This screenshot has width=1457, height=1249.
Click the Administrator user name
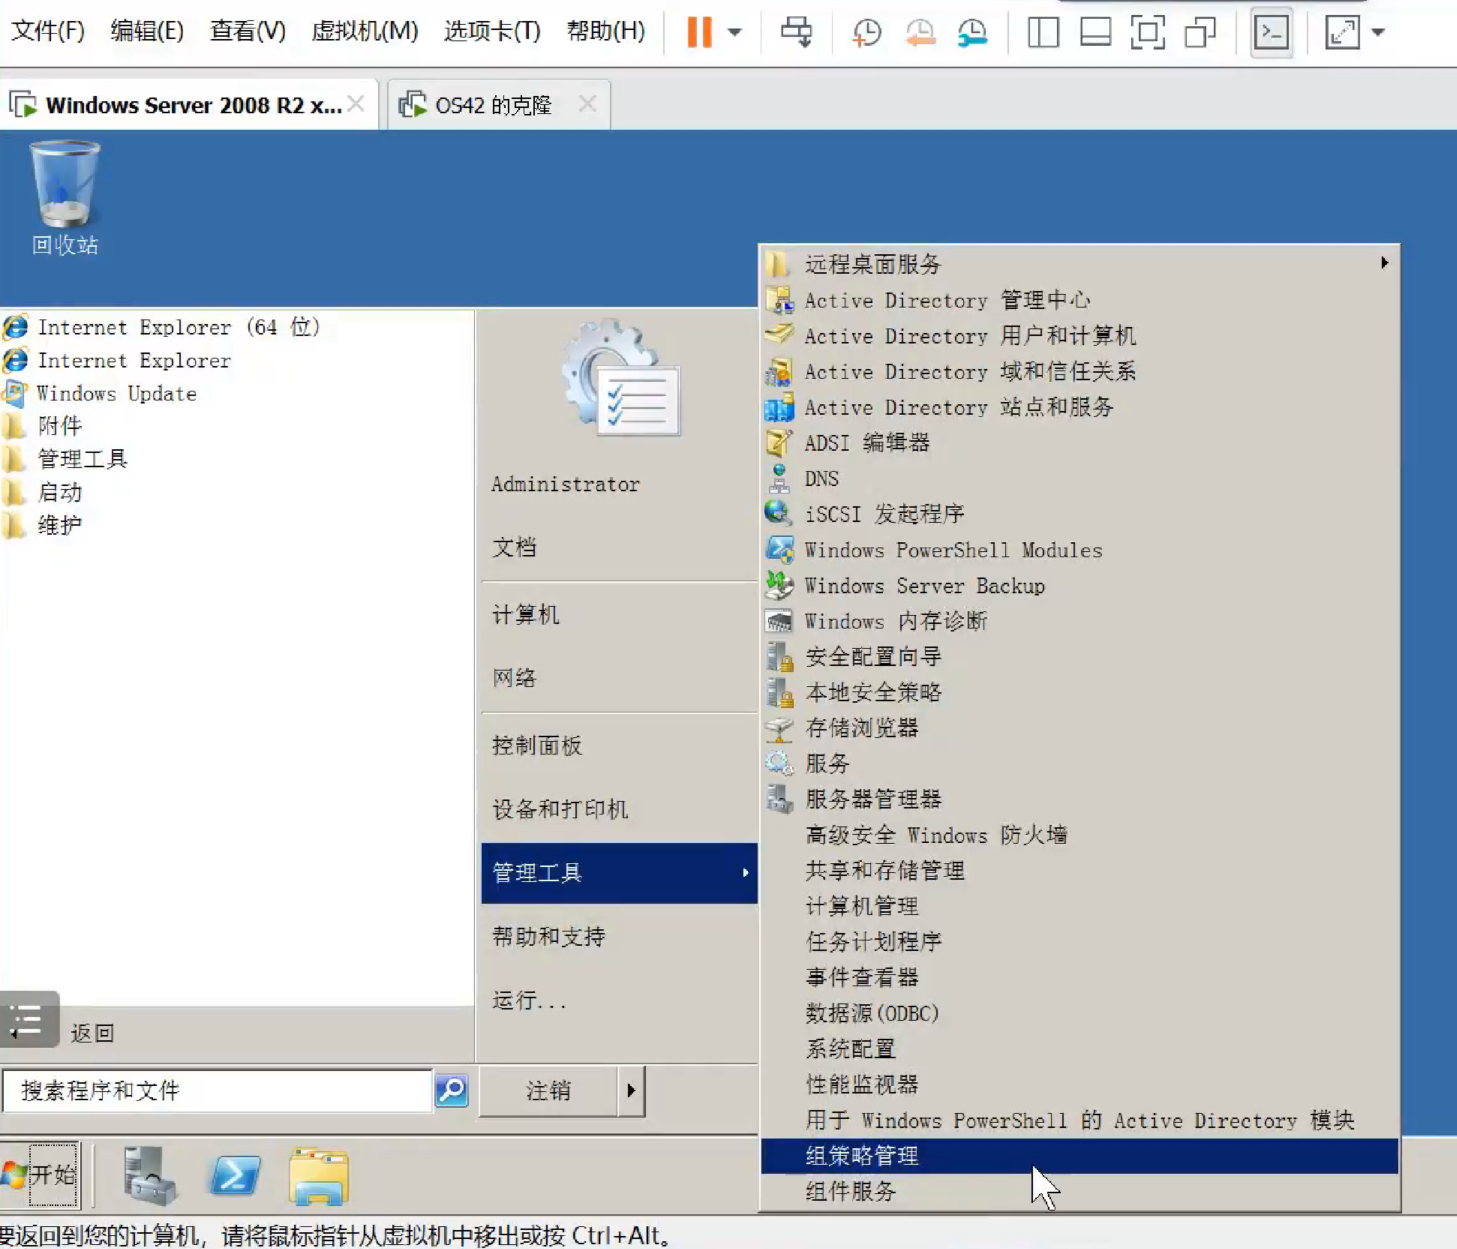[565, 484]
